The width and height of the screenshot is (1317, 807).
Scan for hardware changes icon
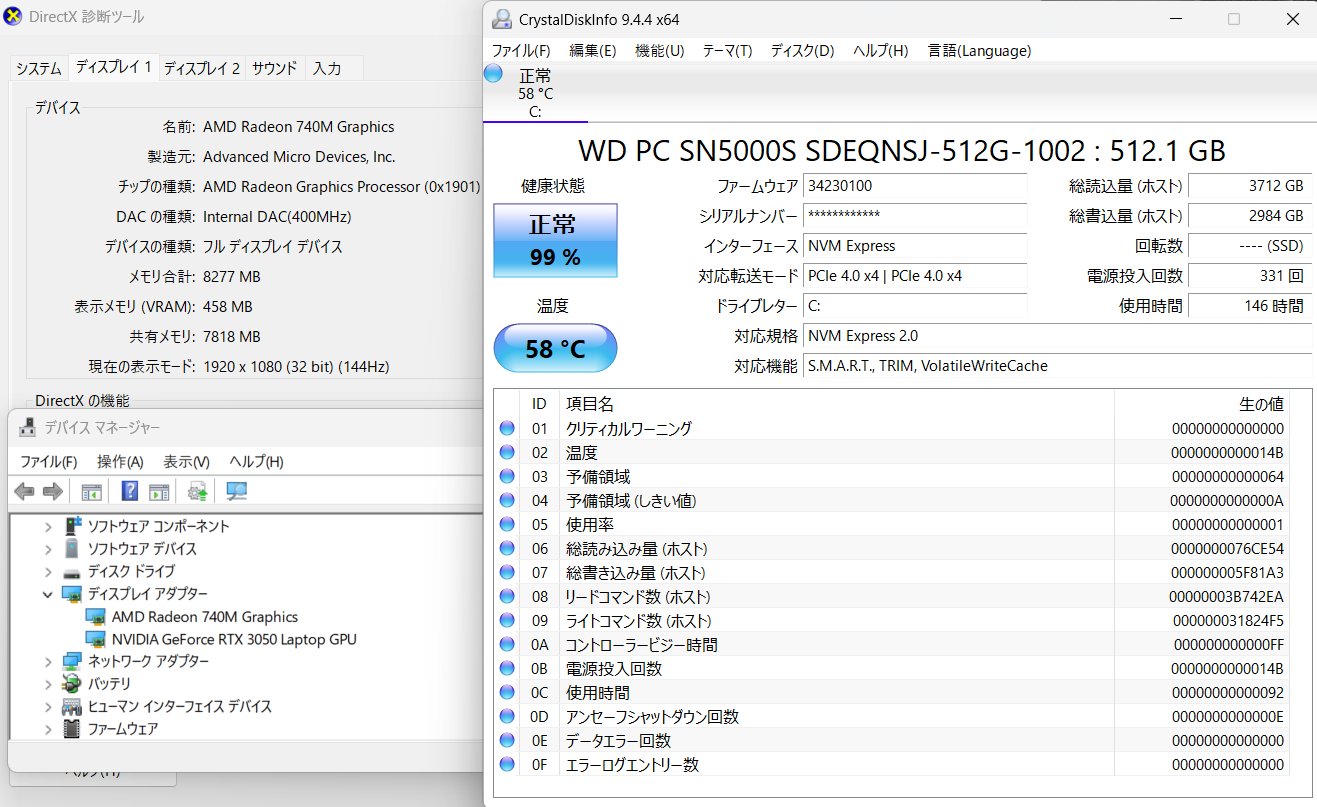point(237,491)
